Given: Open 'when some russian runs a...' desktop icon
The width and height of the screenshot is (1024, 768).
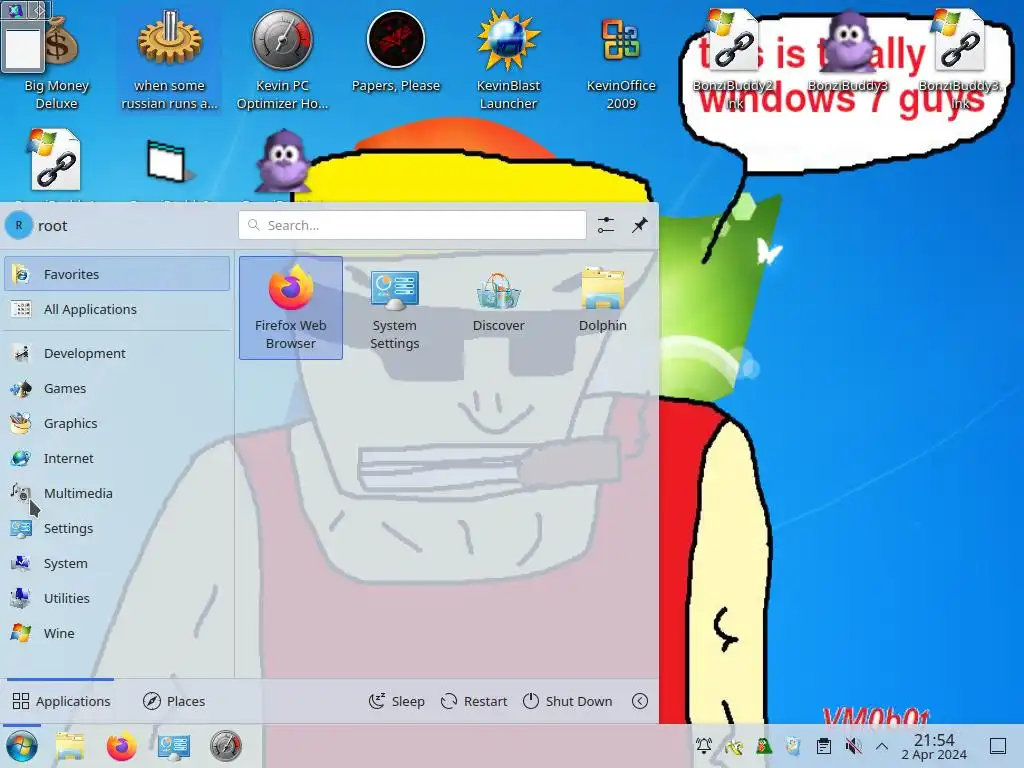Looking at the screenshot, I should [x=169, y=60].
